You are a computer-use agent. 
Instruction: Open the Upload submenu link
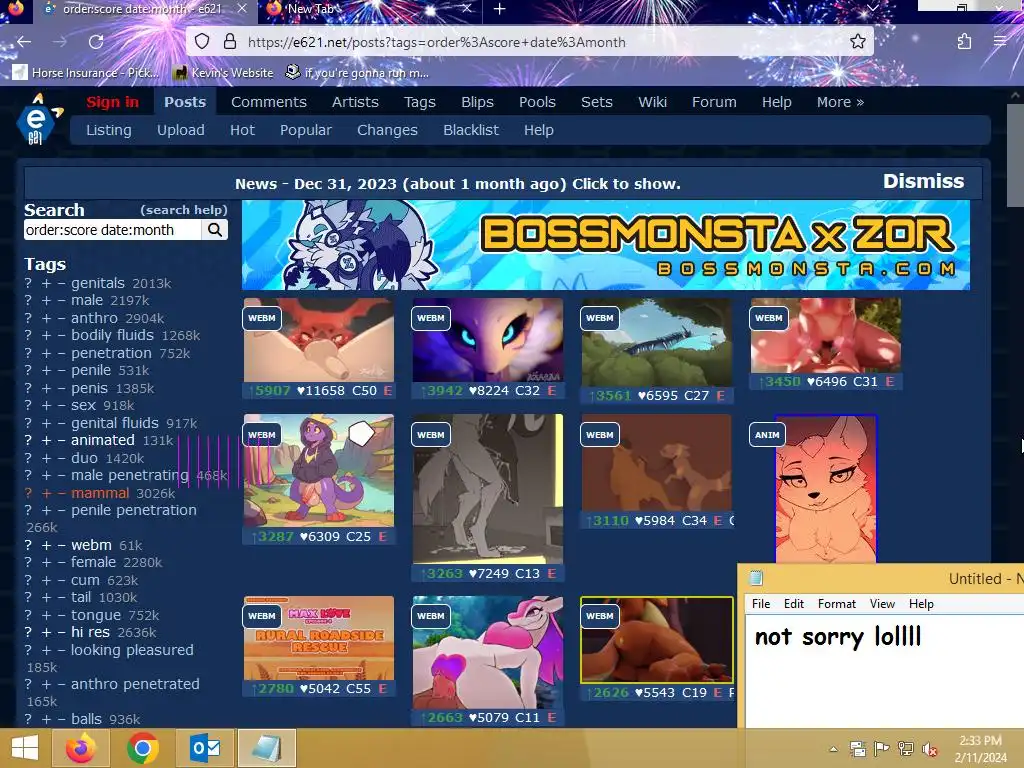(180, 130)
